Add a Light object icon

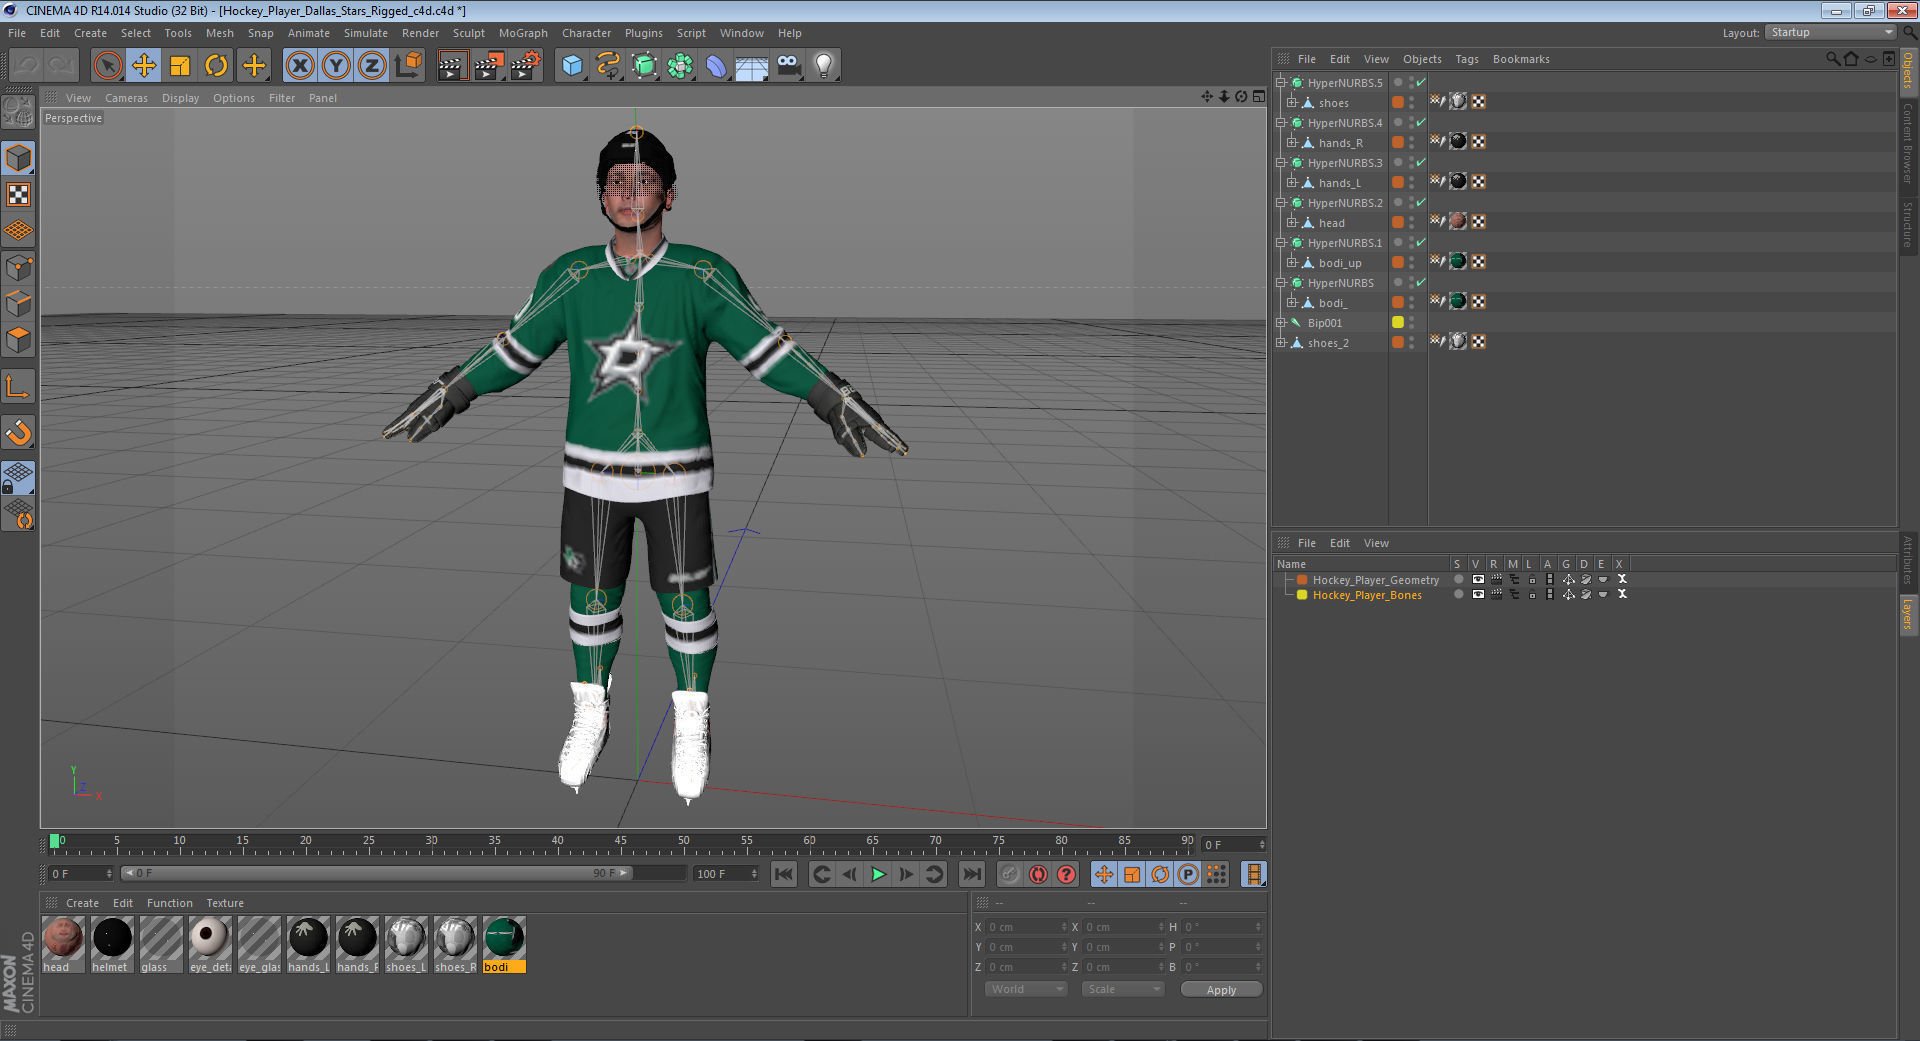tap(824, 66)
